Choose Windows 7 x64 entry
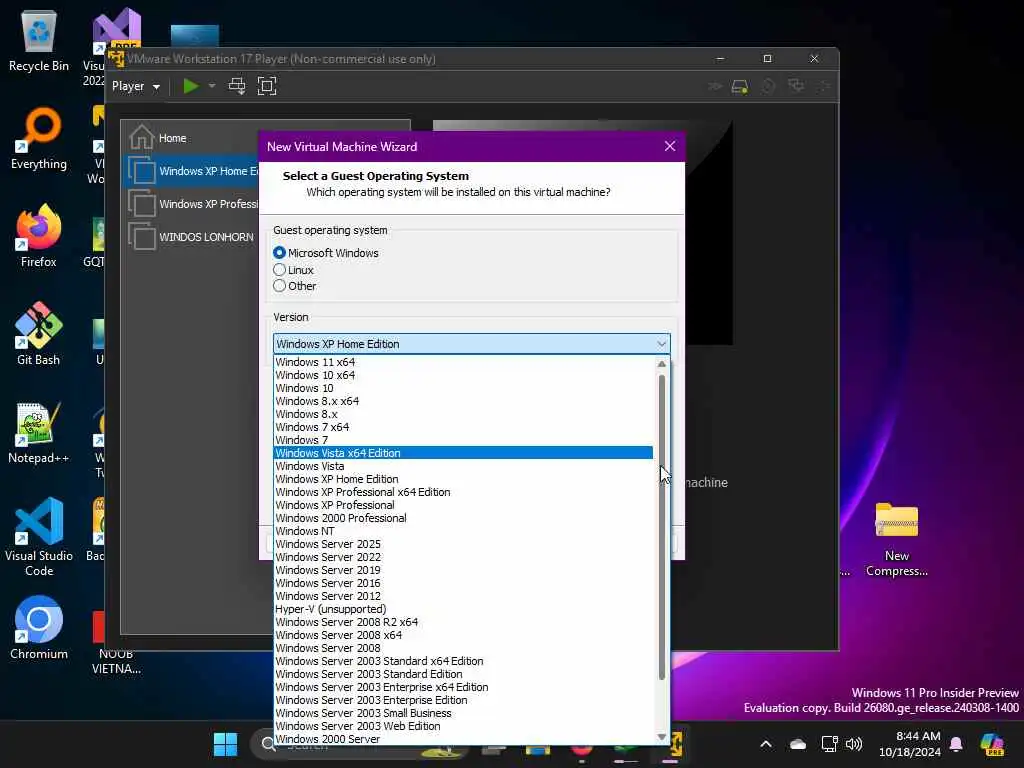This screenshot has height=768, width=1024. coord(463,427)
